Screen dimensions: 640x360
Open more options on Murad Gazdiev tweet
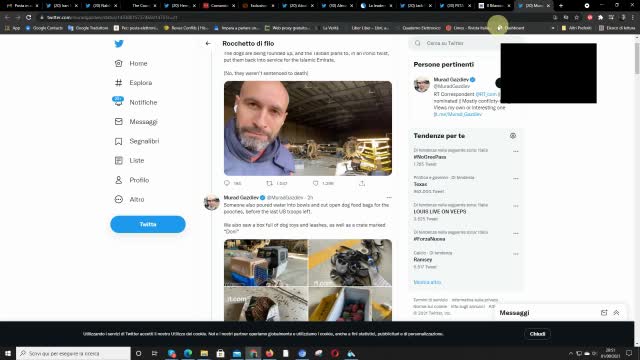pos(389,198)
